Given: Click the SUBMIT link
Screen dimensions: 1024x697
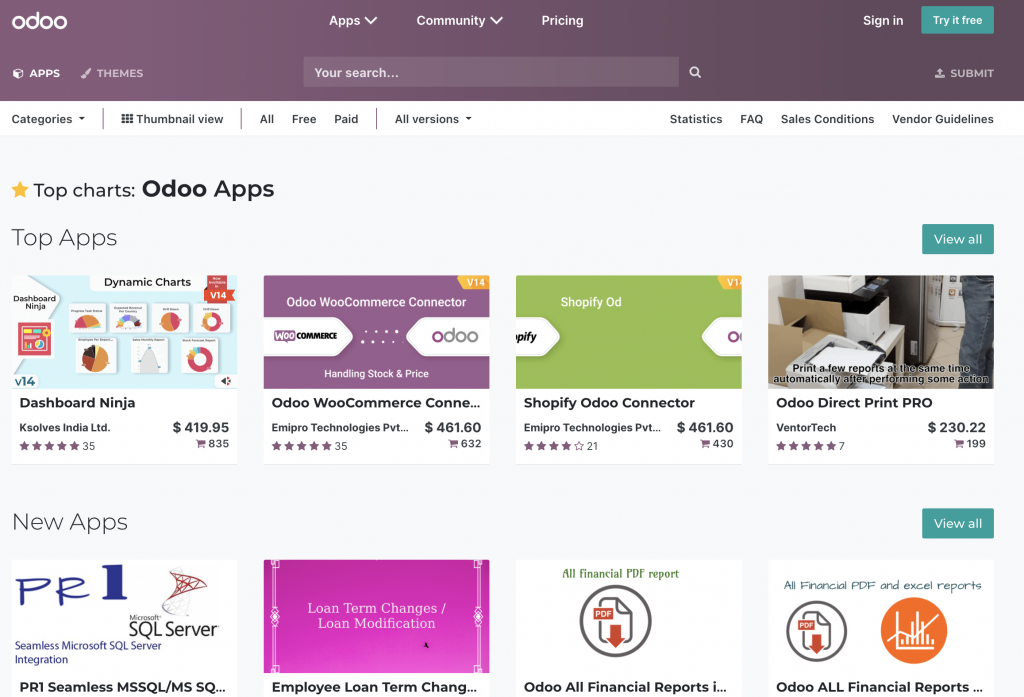Looking at the screenshot, I should (964, 73).
